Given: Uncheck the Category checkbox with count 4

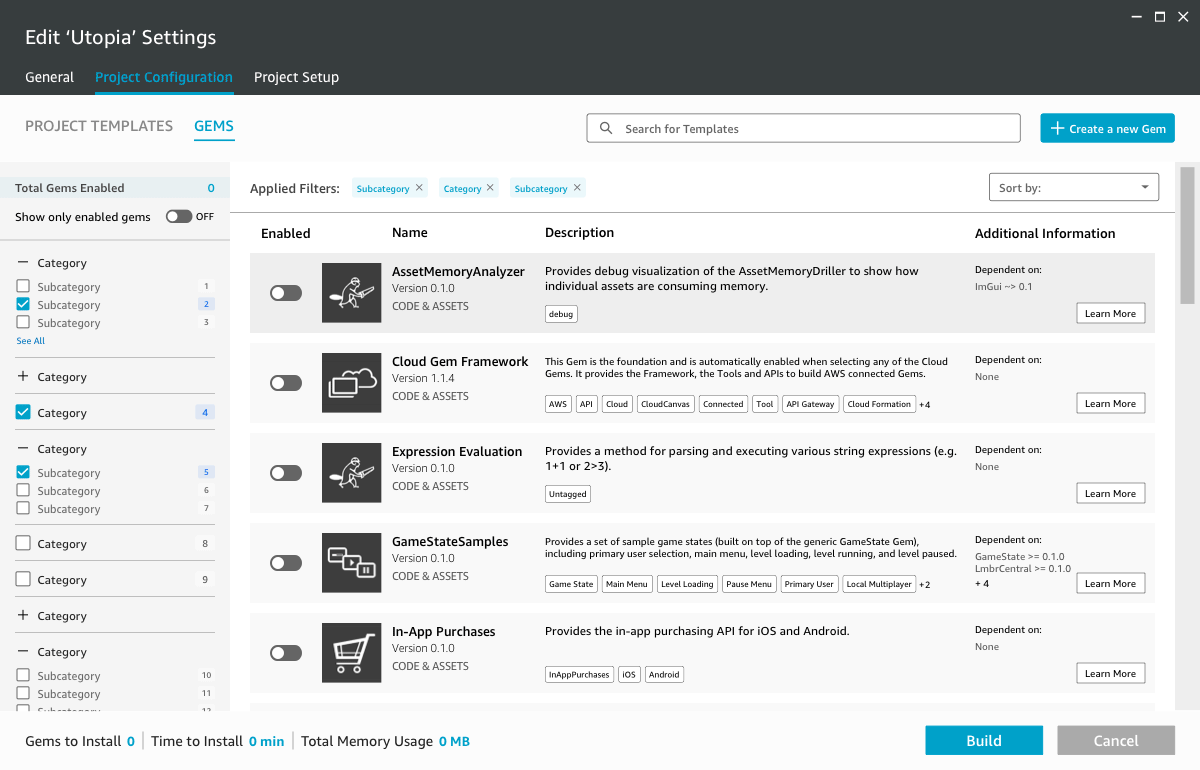Looking at the screenshot, I should [x=23, y=412].
